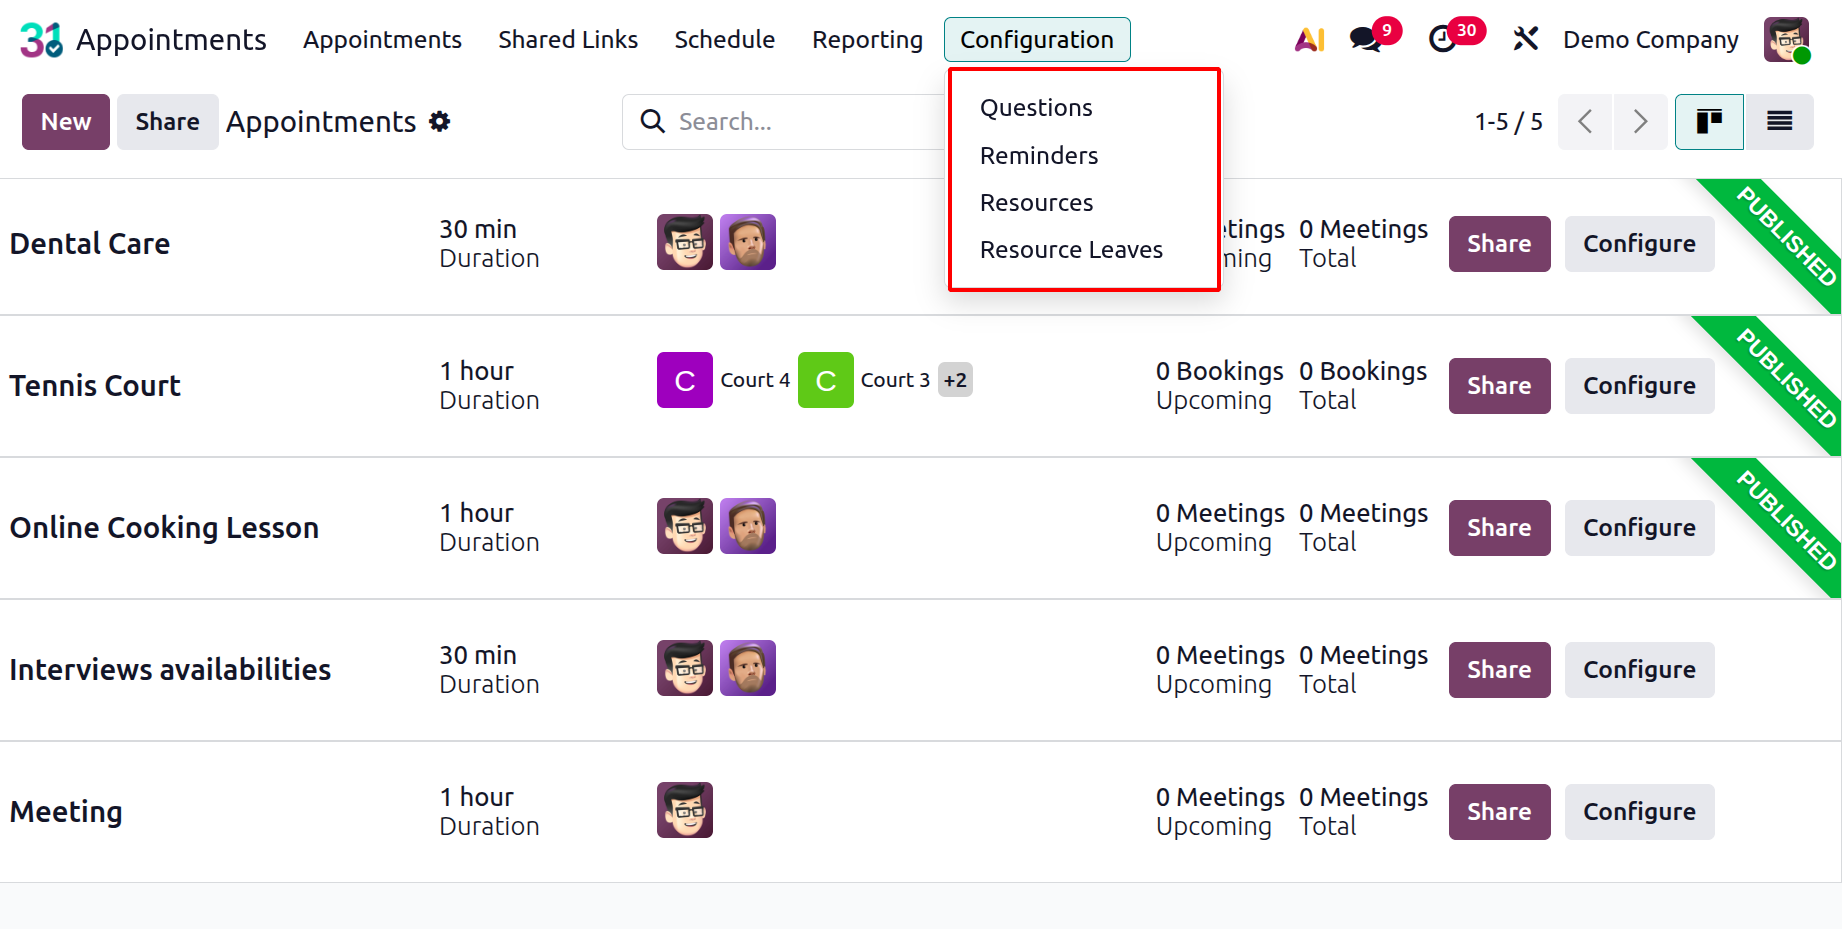
Task: Open the Appointments app logo
Action: [x=40, y=39]
